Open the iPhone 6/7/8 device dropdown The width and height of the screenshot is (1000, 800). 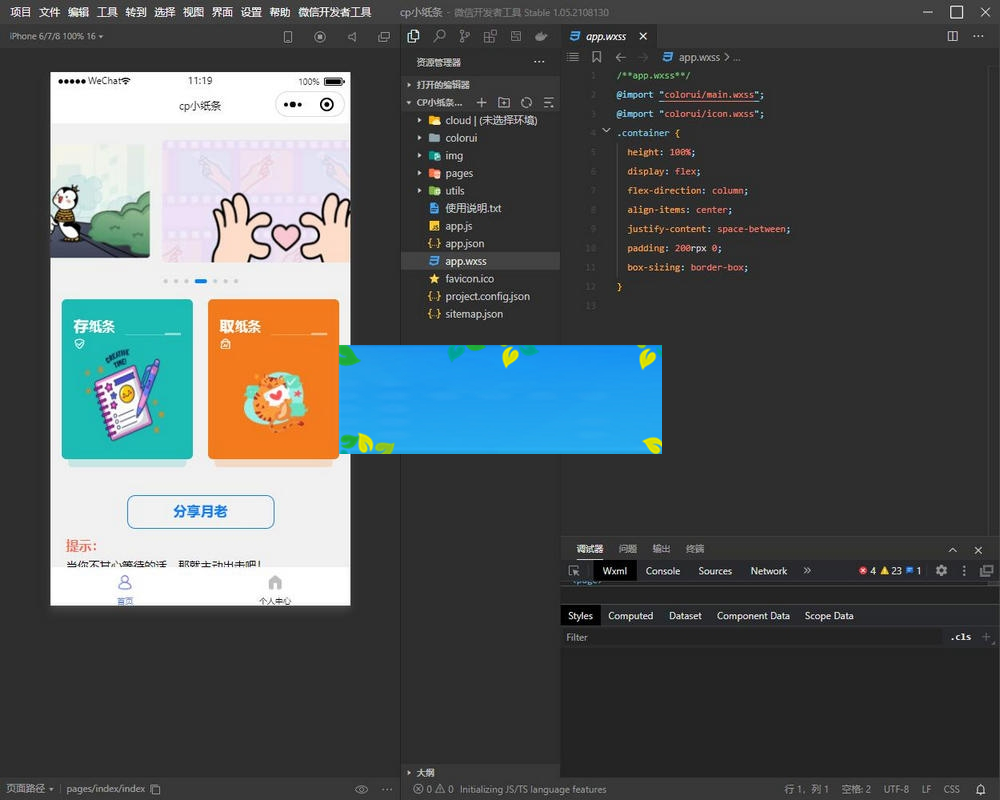click(x=57, y=36)
